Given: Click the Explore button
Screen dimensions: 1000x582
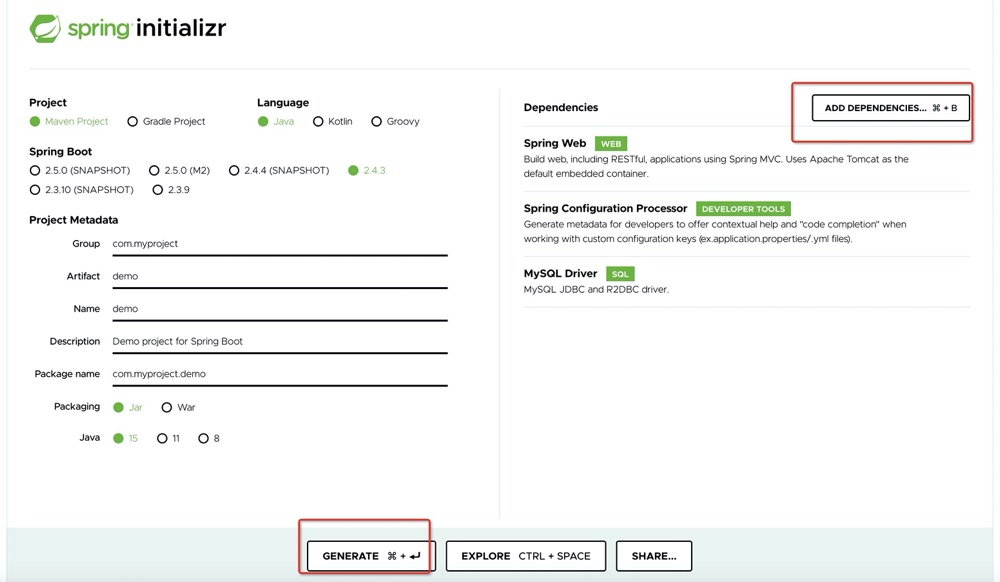Looking at the screenshot, I should click(526, 556).
